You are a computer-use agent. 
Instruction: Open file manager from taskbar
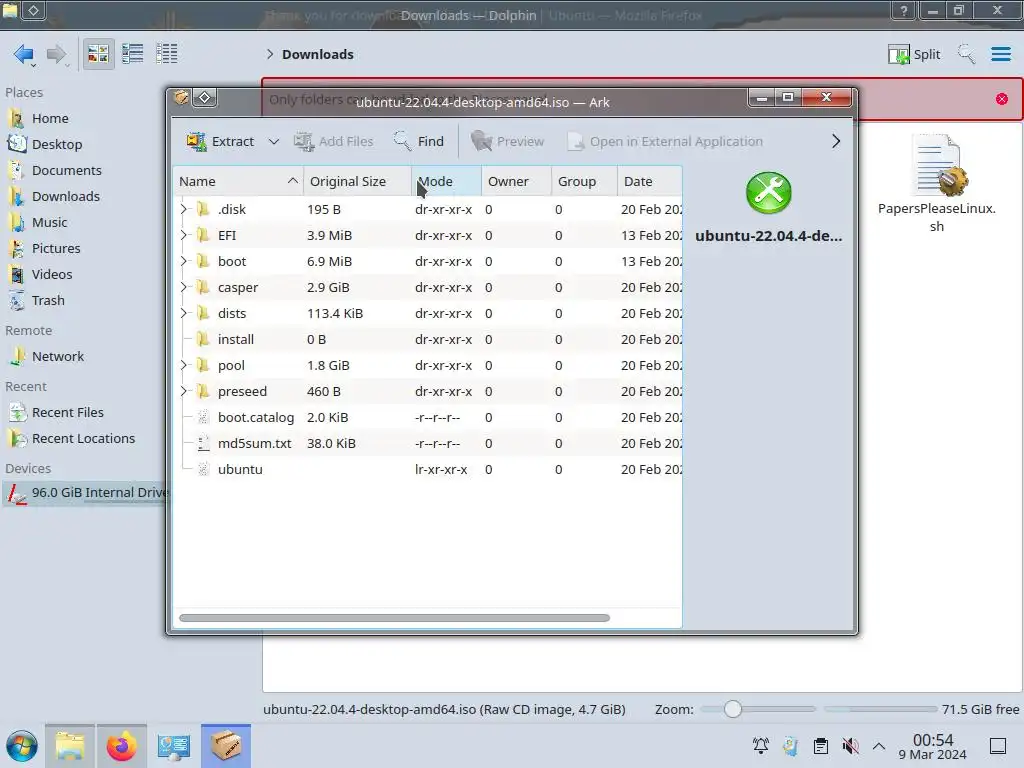(70, 746)
